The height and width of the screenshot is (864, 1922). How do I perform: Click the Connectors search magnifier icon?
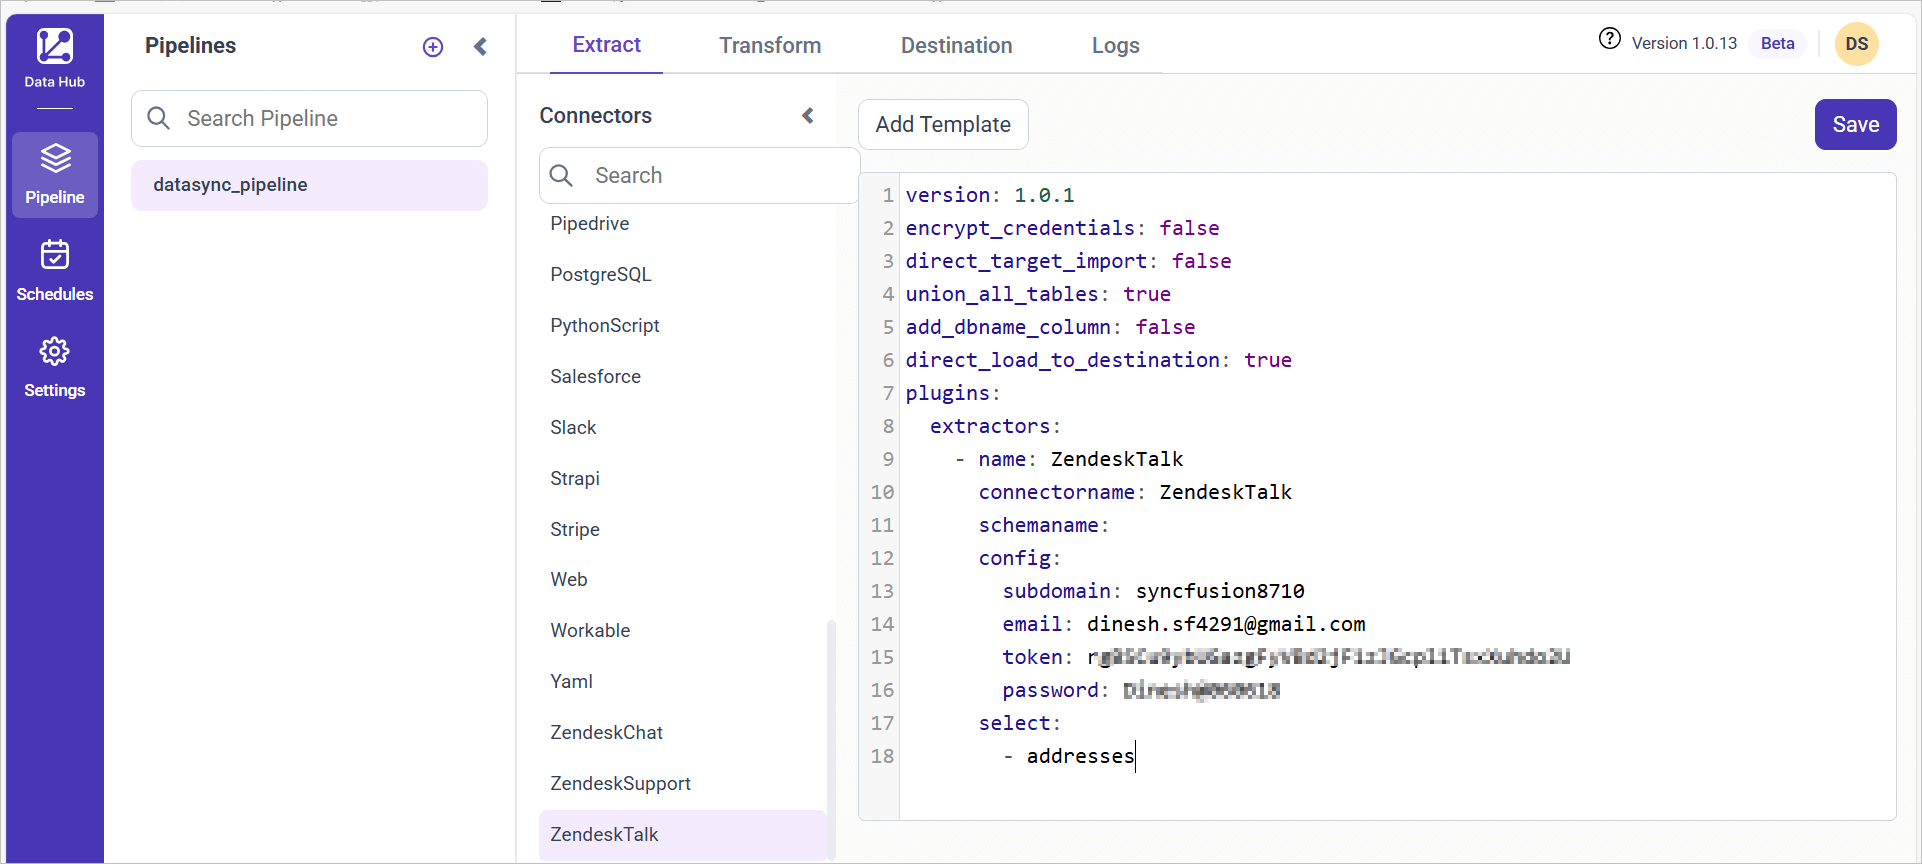click(x=562, y=175)
